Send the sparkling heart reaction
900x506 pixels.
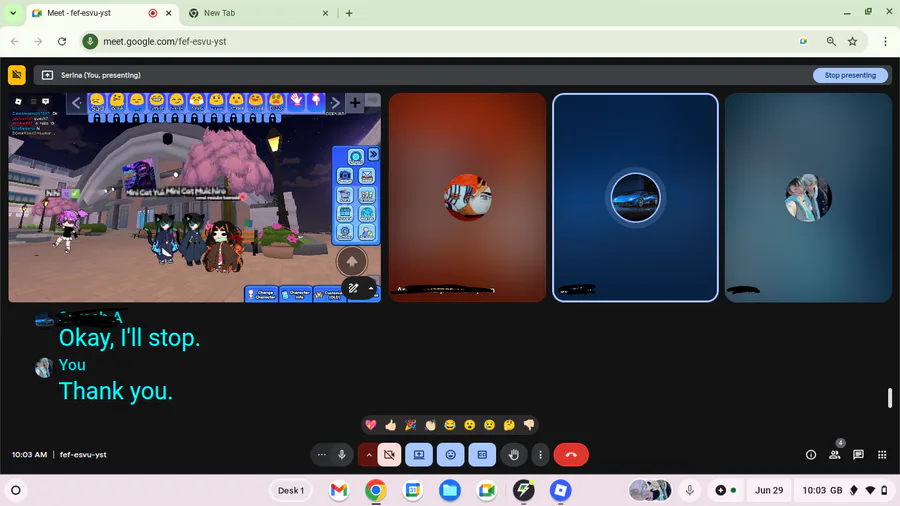[x=371, y=425]
